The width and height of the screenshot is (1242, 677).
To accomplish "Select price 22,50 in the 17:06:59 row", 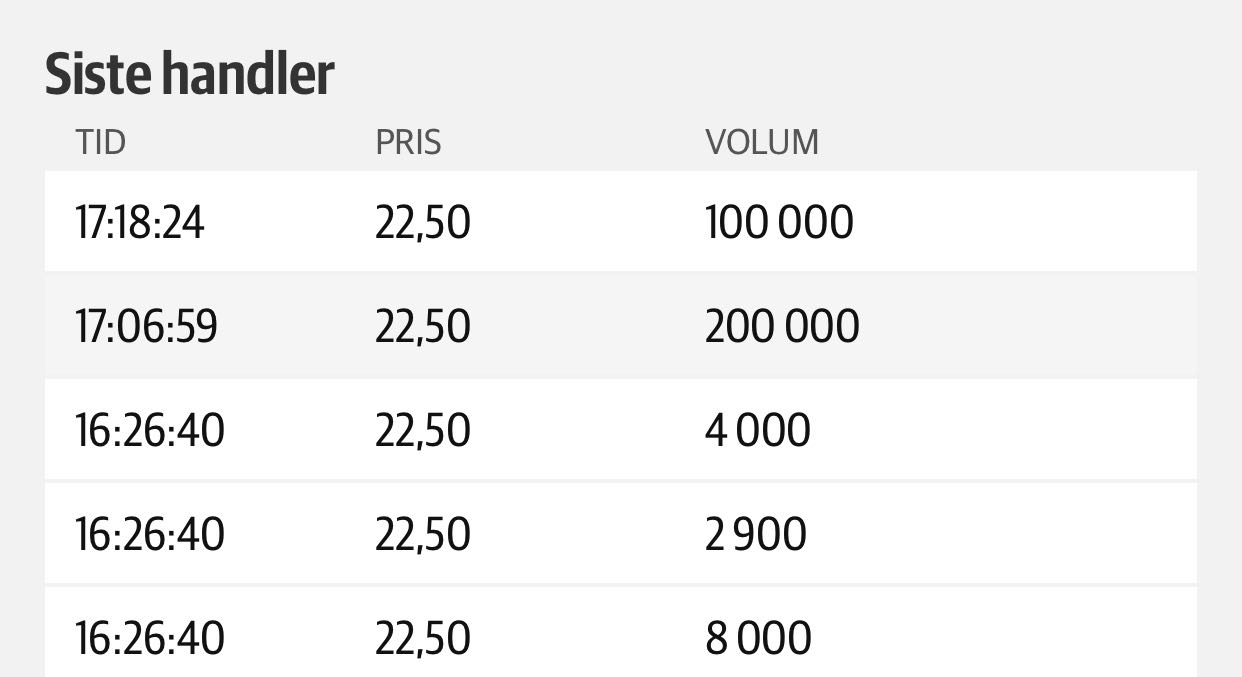I will (423, 326).
